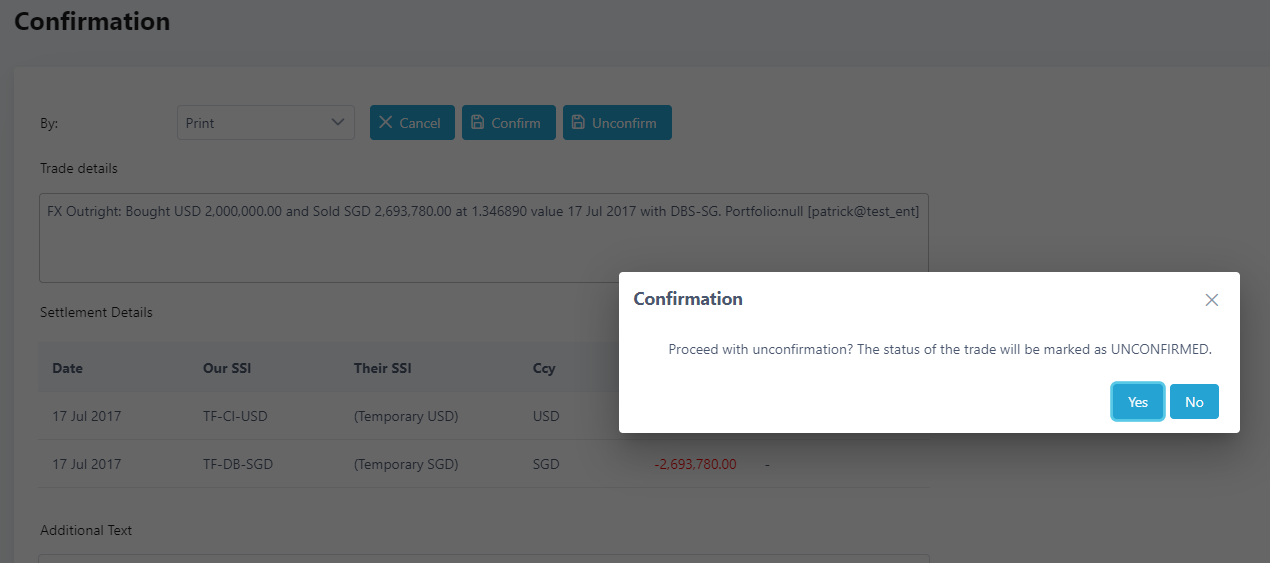Open the By: Print dropdown
This screenshot has width=1270, height=563.
coord(266,123)
